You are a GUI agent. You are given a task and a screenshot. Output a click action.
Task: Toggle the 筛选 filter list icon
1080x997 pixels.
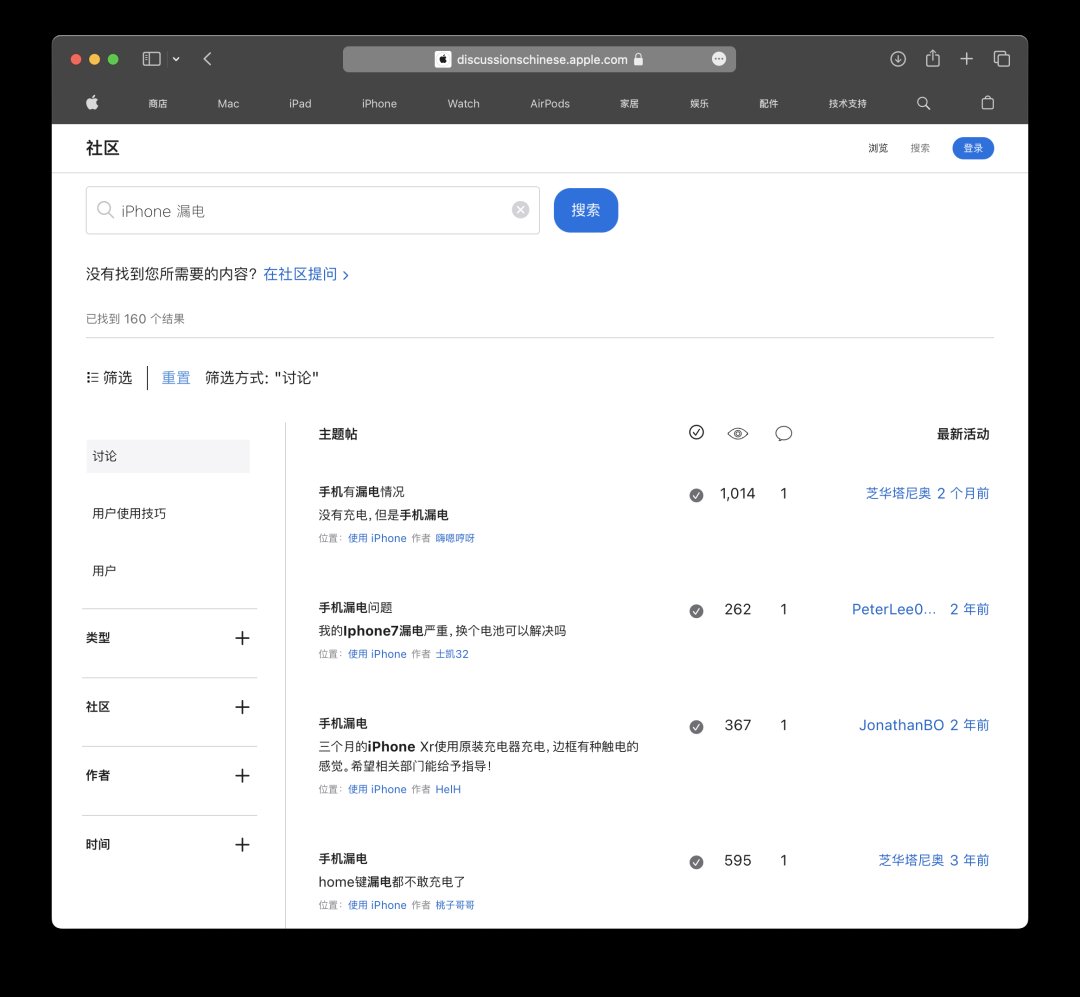point(109,378)
